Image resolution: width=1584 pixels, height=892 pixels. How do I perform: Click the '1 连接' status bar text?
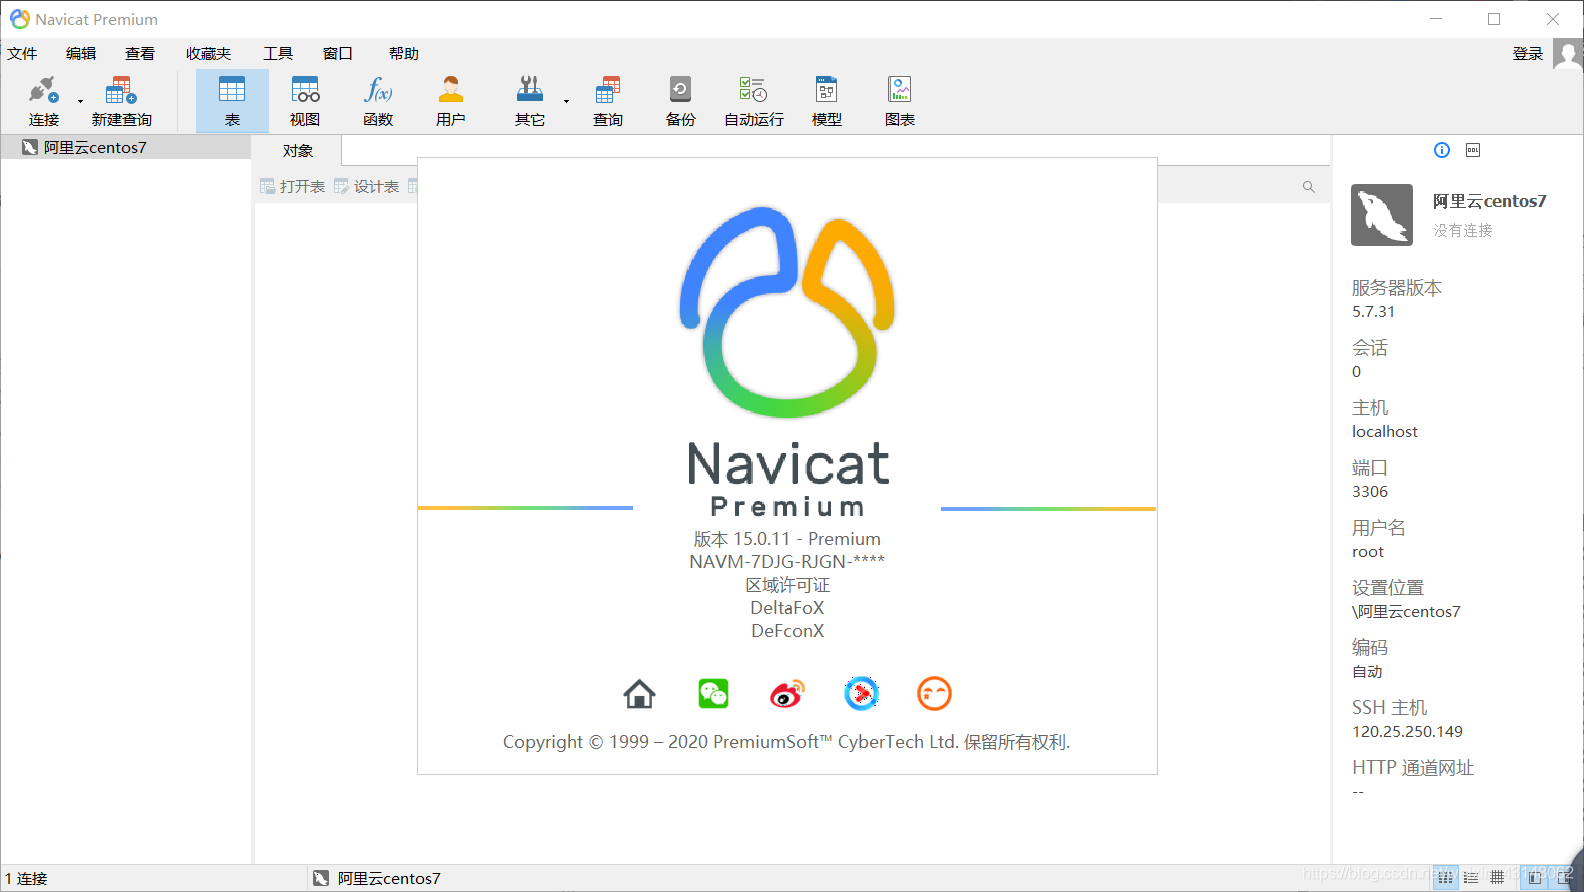(26, 878)
